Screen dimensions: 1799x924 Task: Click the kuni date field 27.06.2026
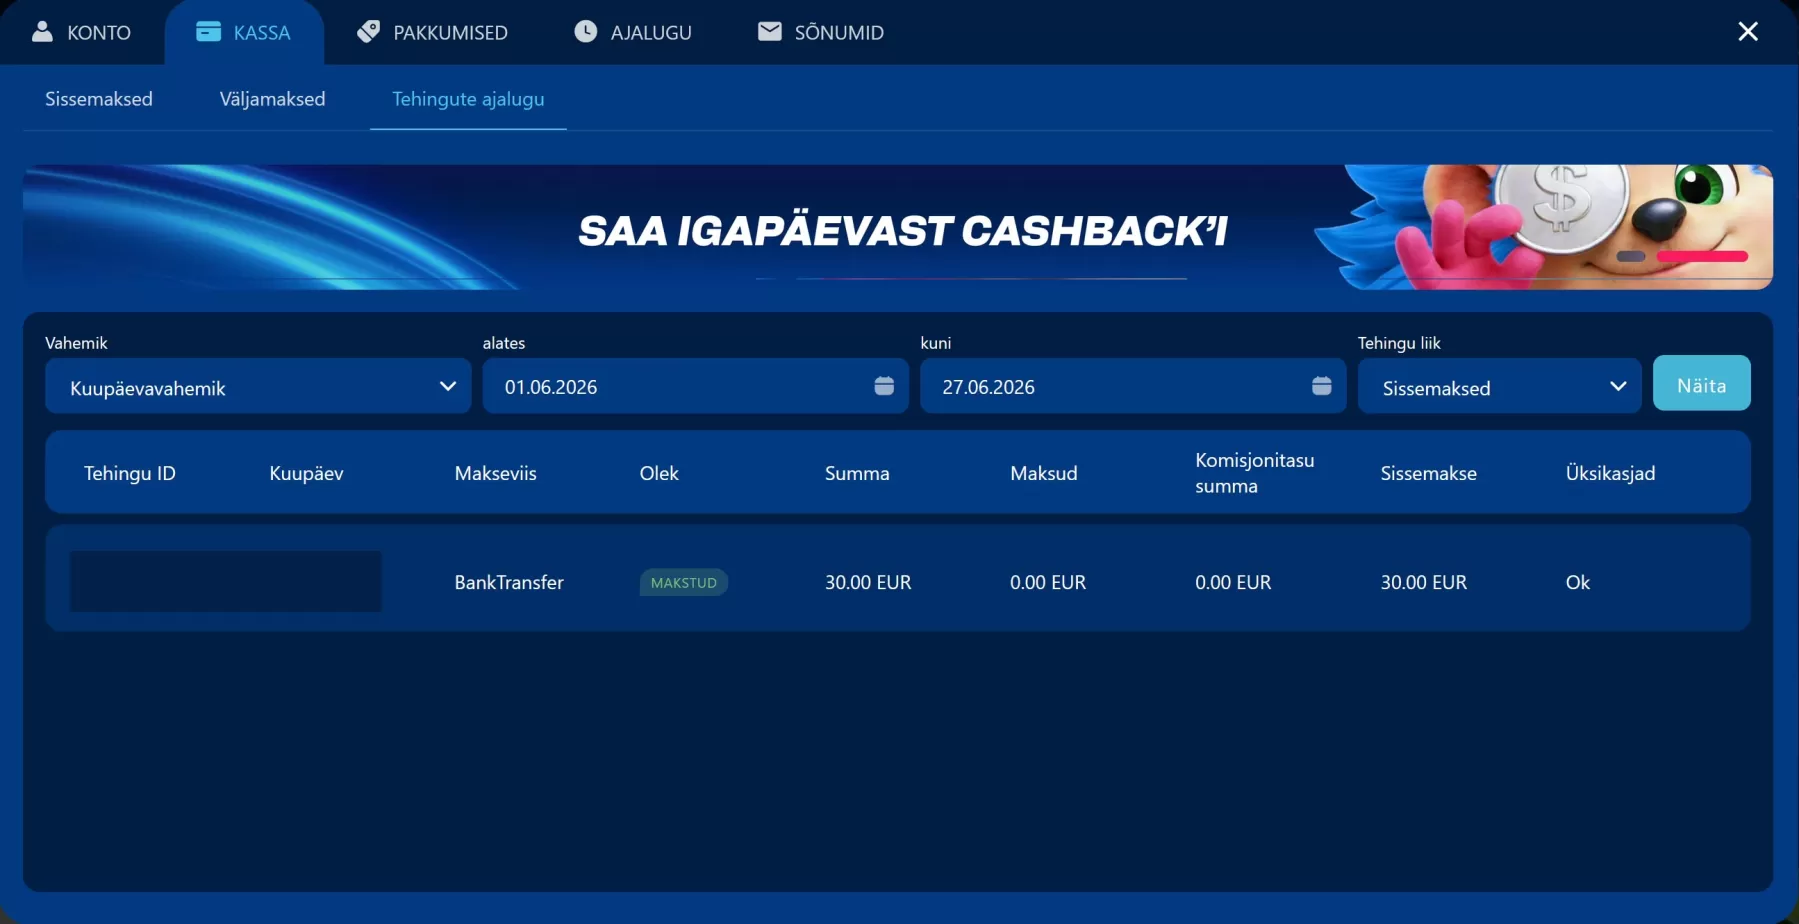tap(1132, 387)
